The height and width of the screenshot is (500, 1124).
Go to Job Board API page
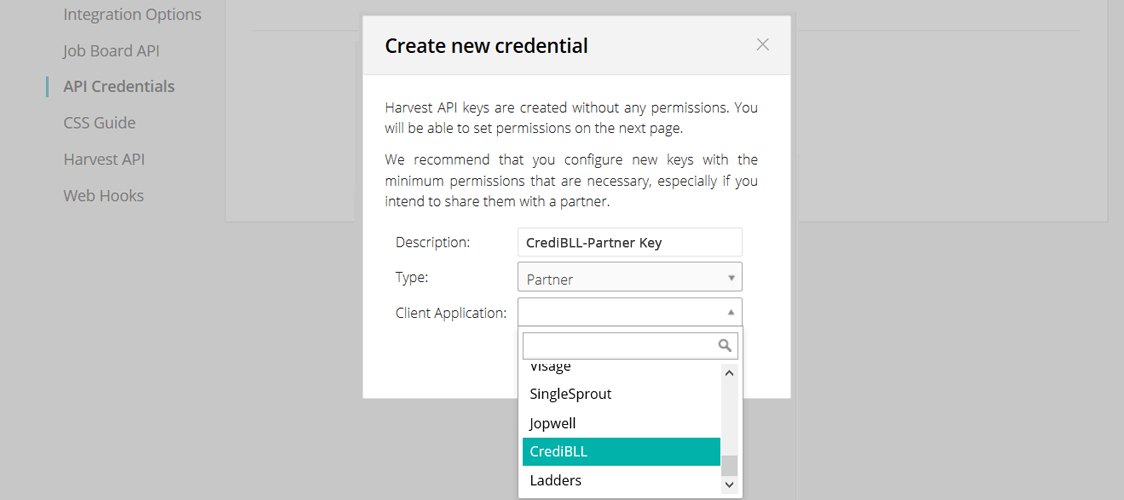click(x=111, y=51)
